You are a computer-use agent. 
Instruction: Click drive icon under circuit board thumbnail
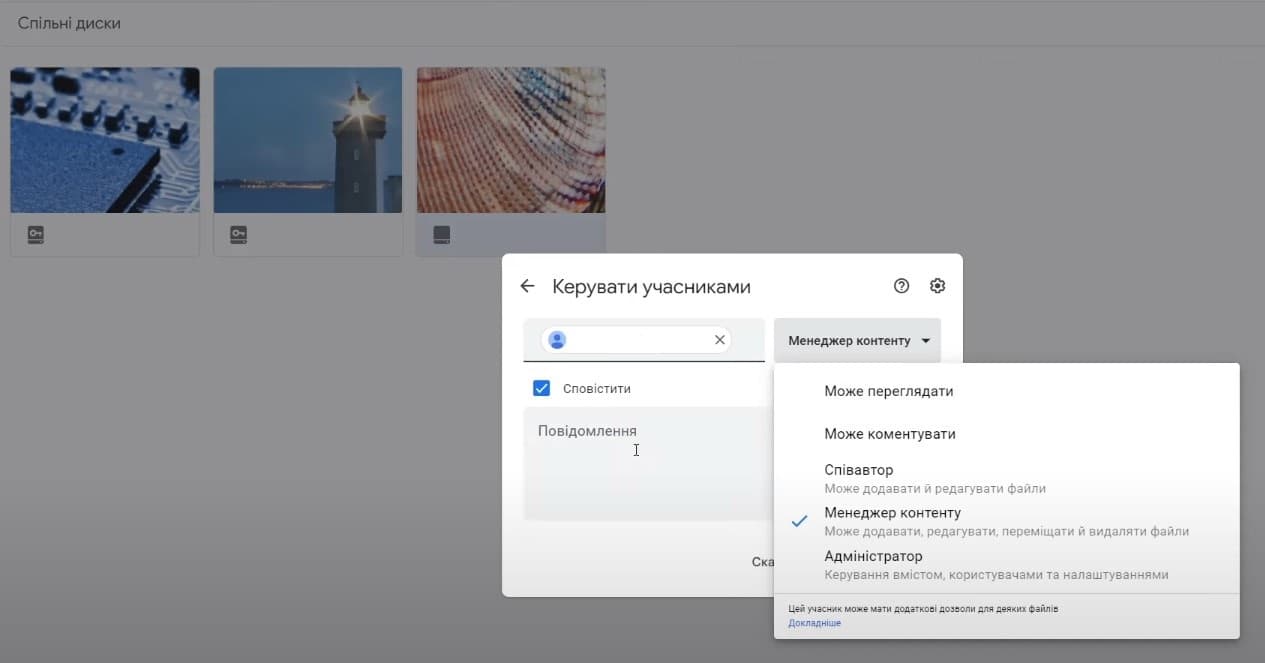pyautogui.click(x=36, y=235)
